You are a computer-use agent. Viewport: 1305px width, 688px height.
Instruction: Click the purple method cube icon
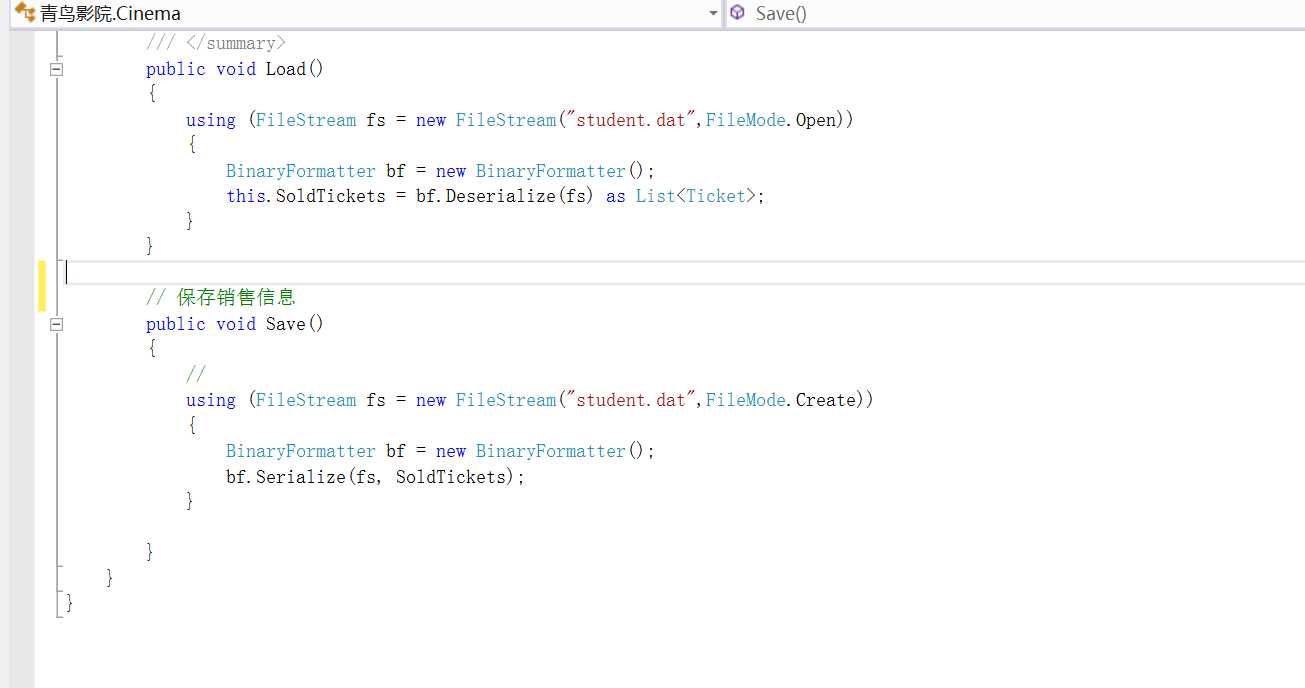(x=738, y=13)
